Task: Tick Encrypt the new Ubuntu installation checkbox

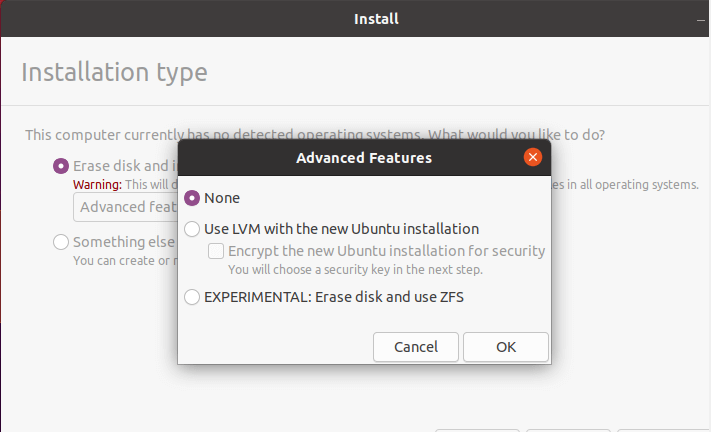Action: tap(216, 251)
